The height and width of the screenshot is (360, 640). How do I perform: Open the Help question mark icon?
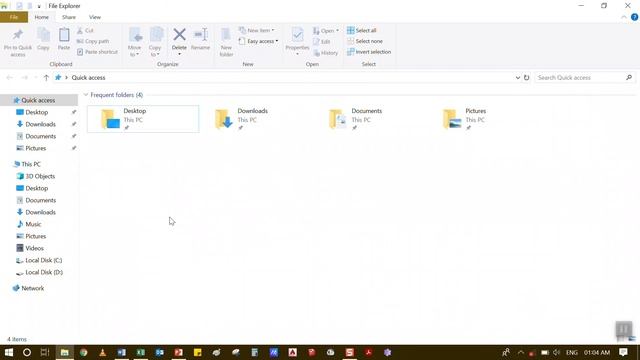tap(634, 17)
